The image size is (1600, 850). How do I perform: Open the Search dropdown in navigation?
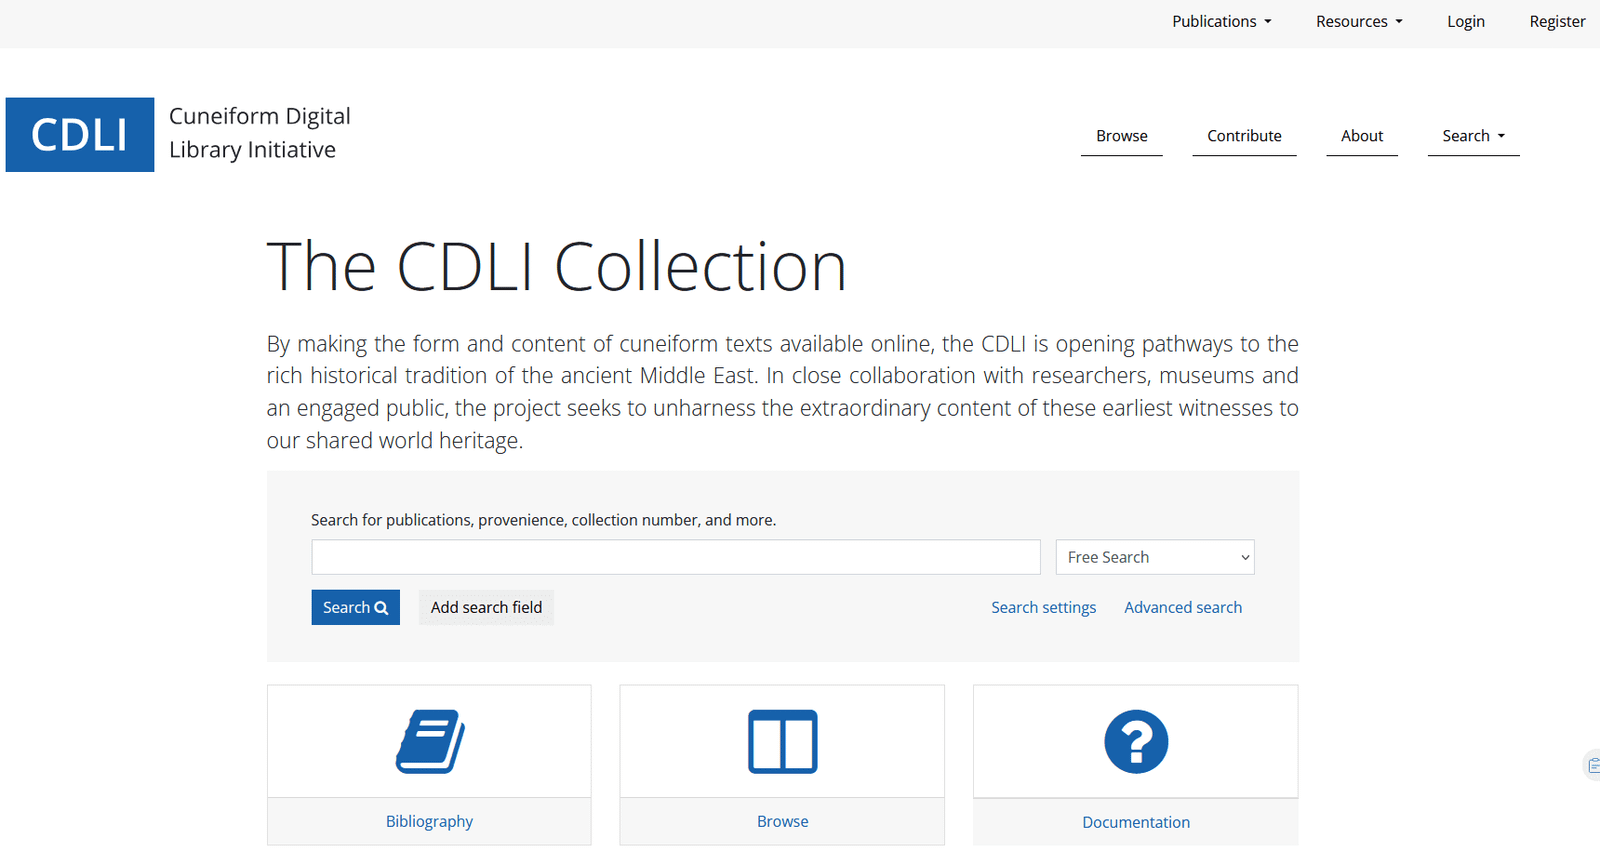pyautogui.click(x=1473, y=136)
